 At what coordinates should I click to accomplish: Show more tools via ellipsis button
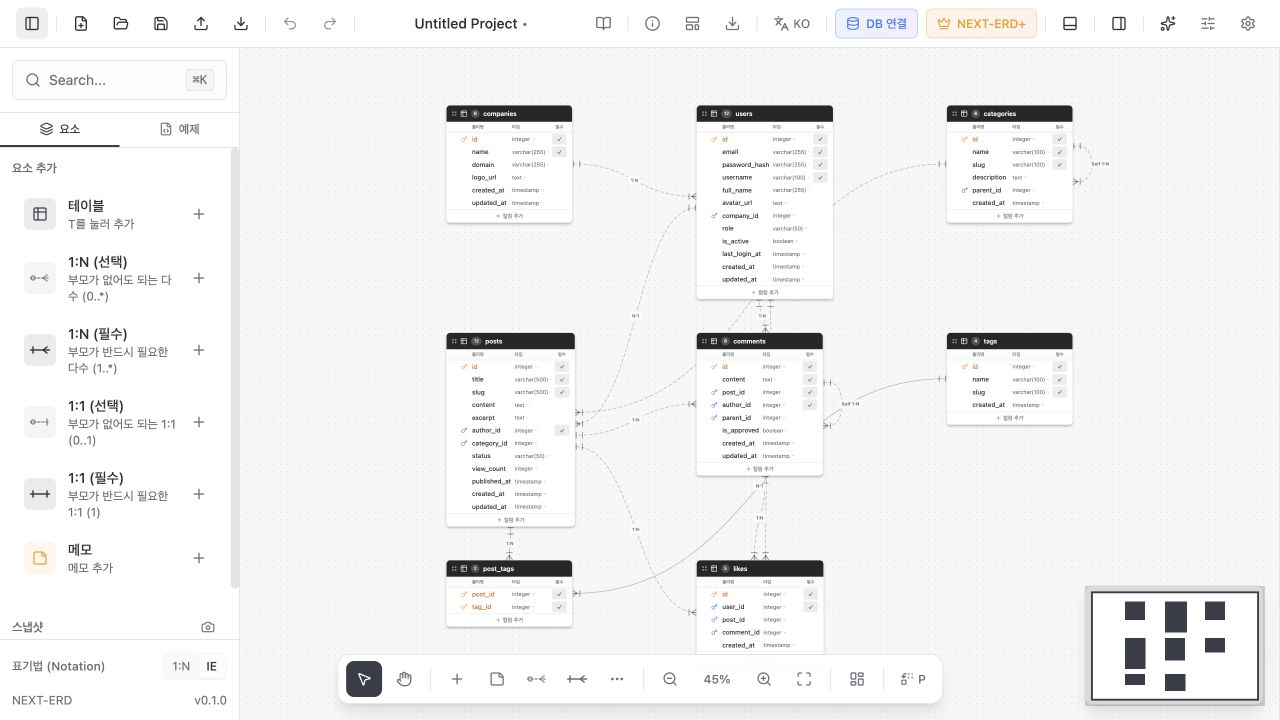pos(617,679)
